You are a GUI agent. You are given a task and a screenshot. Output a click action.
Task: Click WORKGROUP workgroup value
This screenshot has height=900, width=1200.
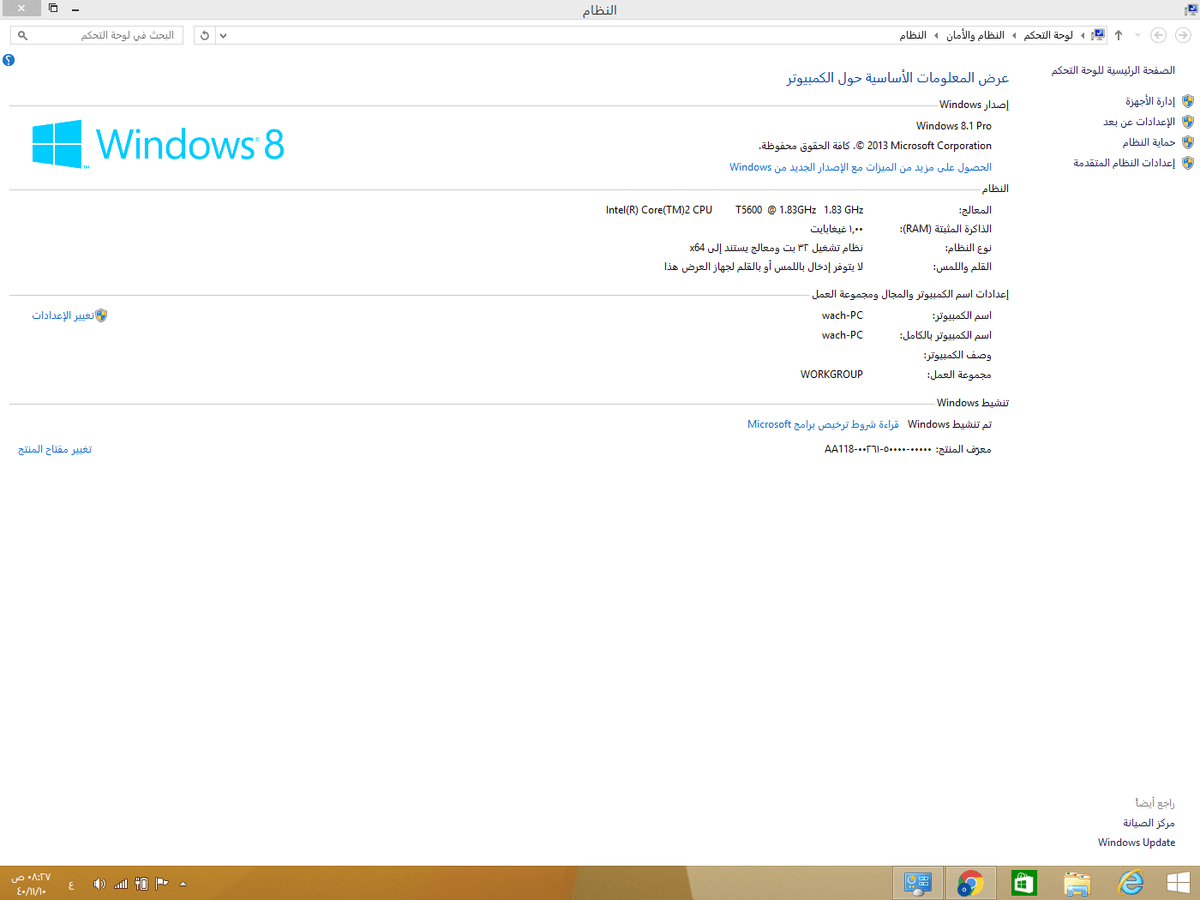pyautogui.click(x=832, y=374)
